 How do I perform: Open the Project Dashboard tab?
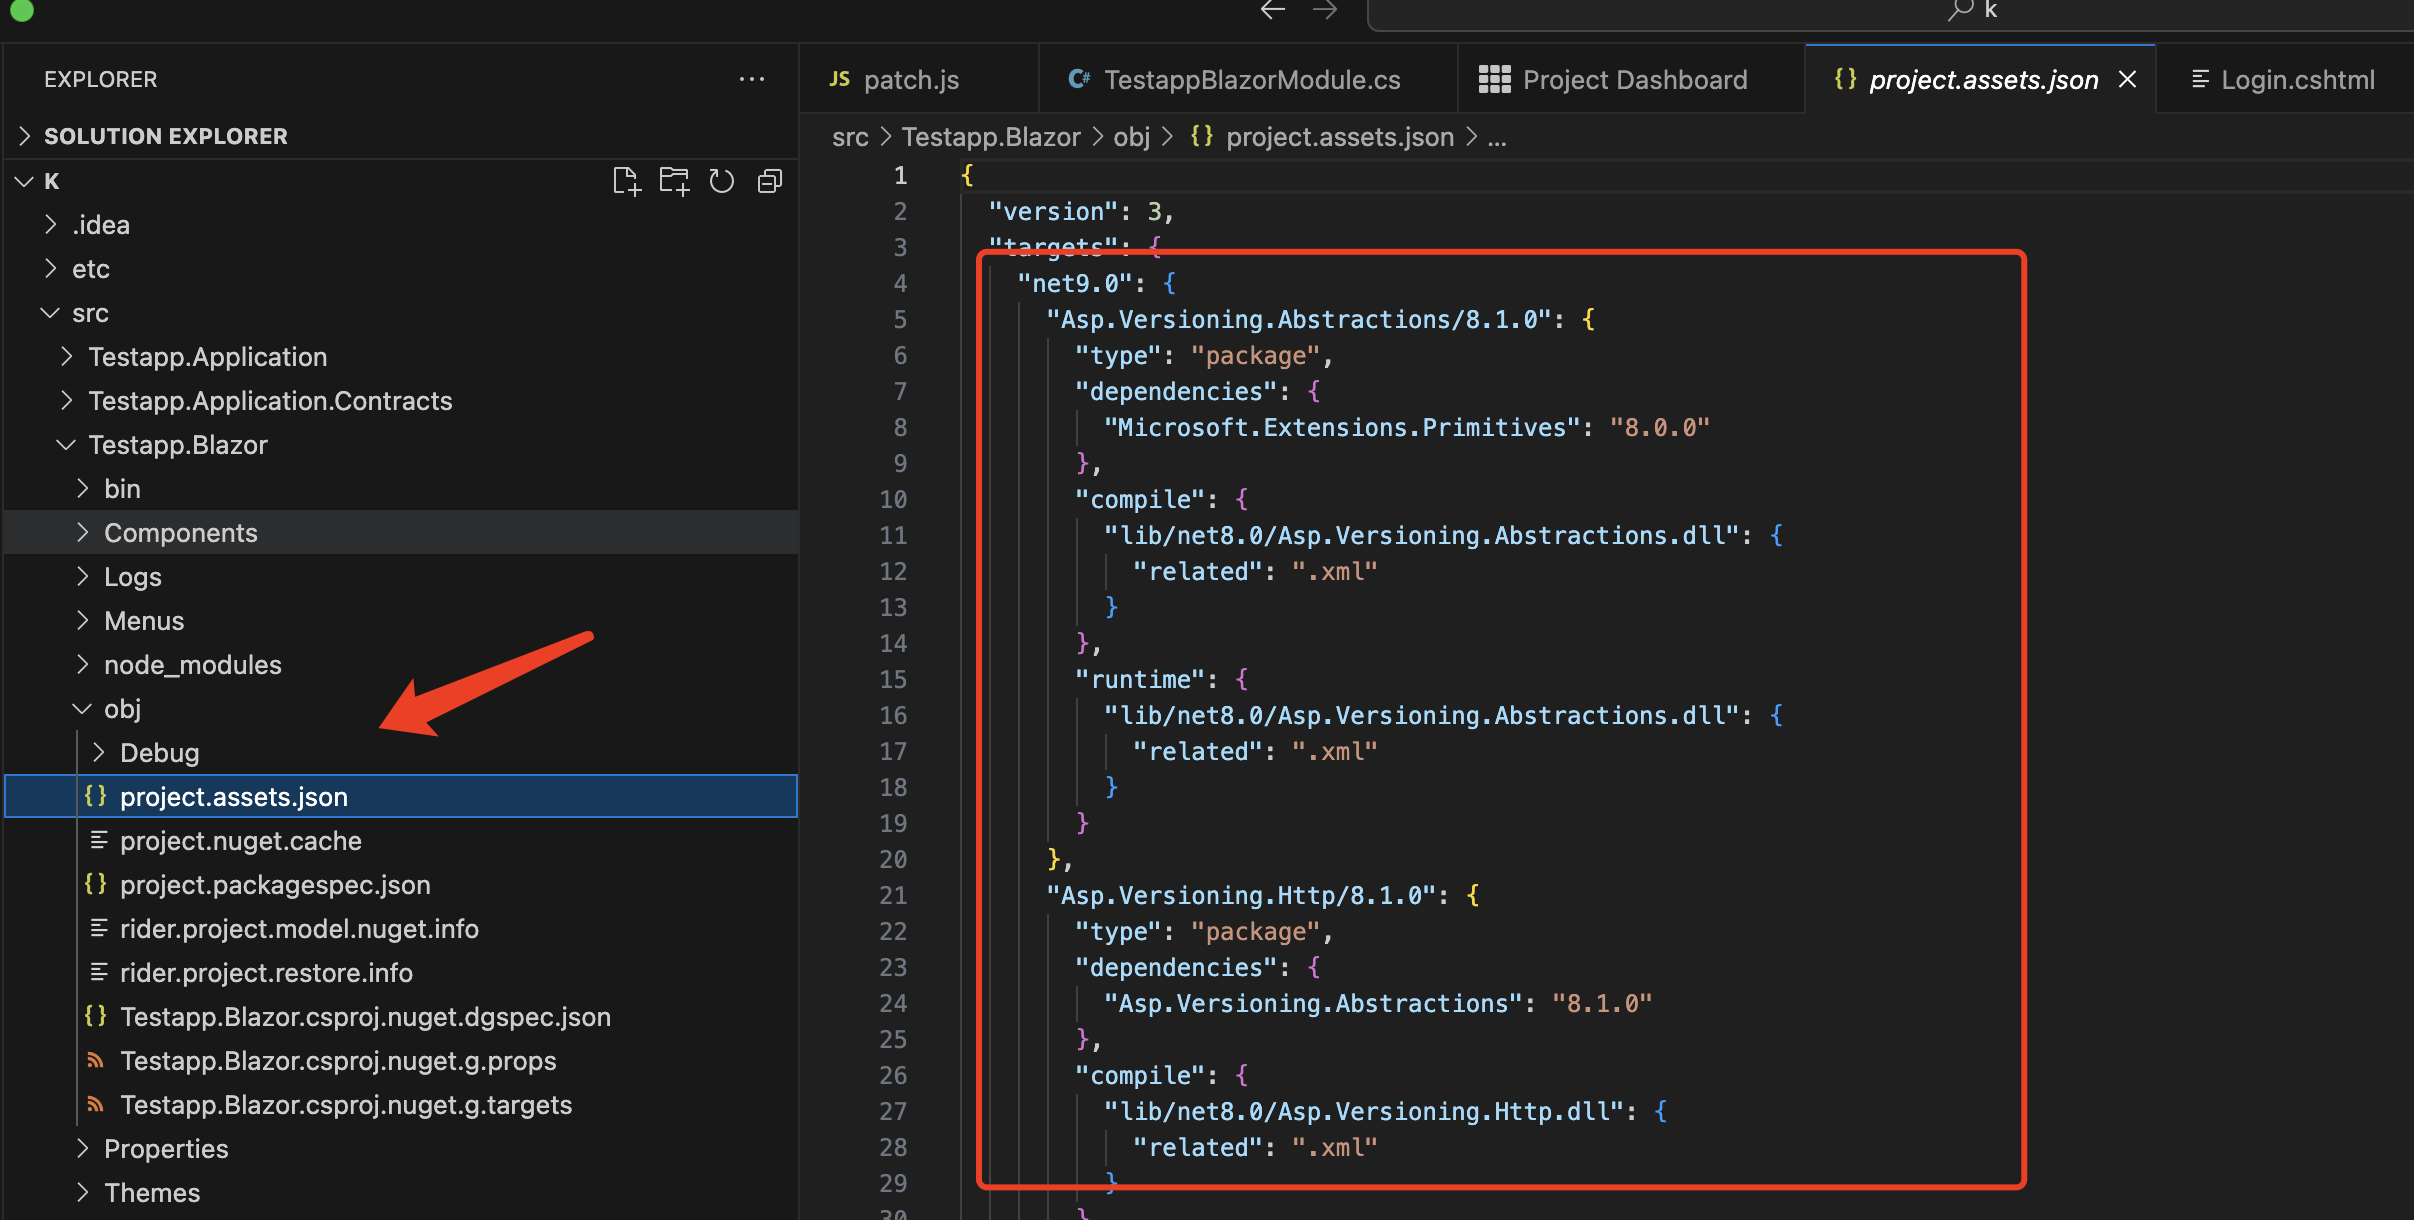pyautogui.click(x=1633, y=80)
